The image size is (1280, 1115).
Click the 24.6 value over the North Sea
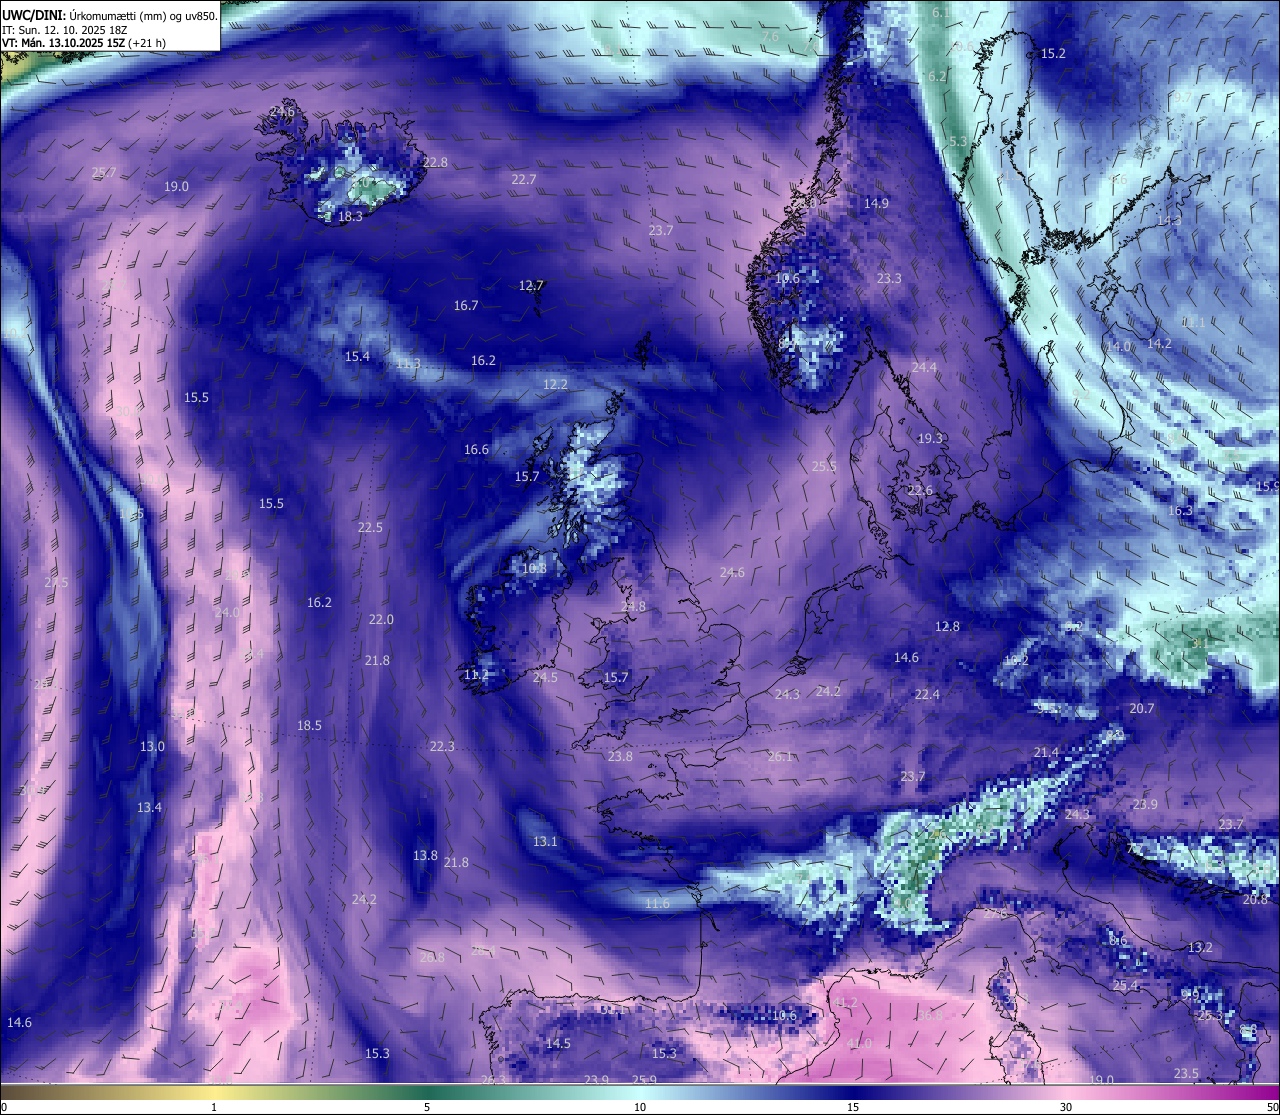(x=732, y=572)
